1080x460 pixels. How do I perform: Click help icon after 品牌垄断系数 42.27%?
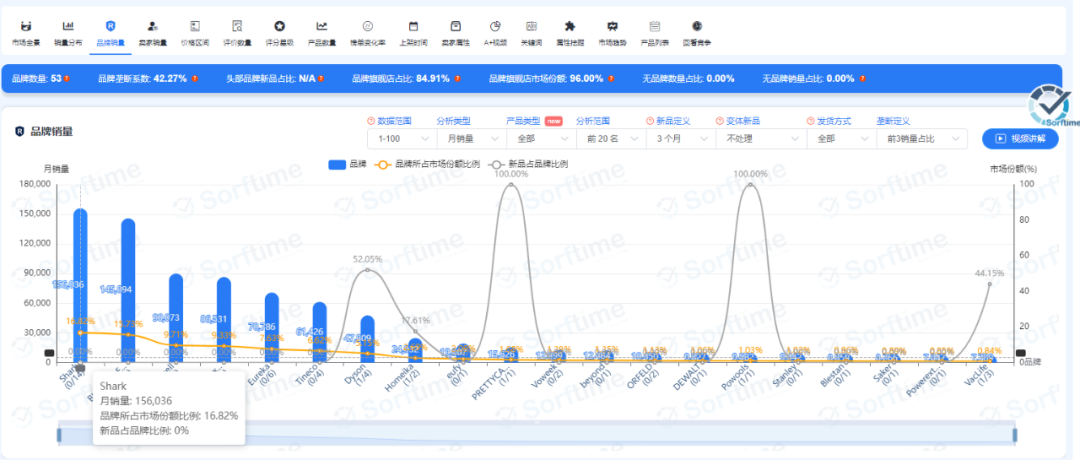195,79
